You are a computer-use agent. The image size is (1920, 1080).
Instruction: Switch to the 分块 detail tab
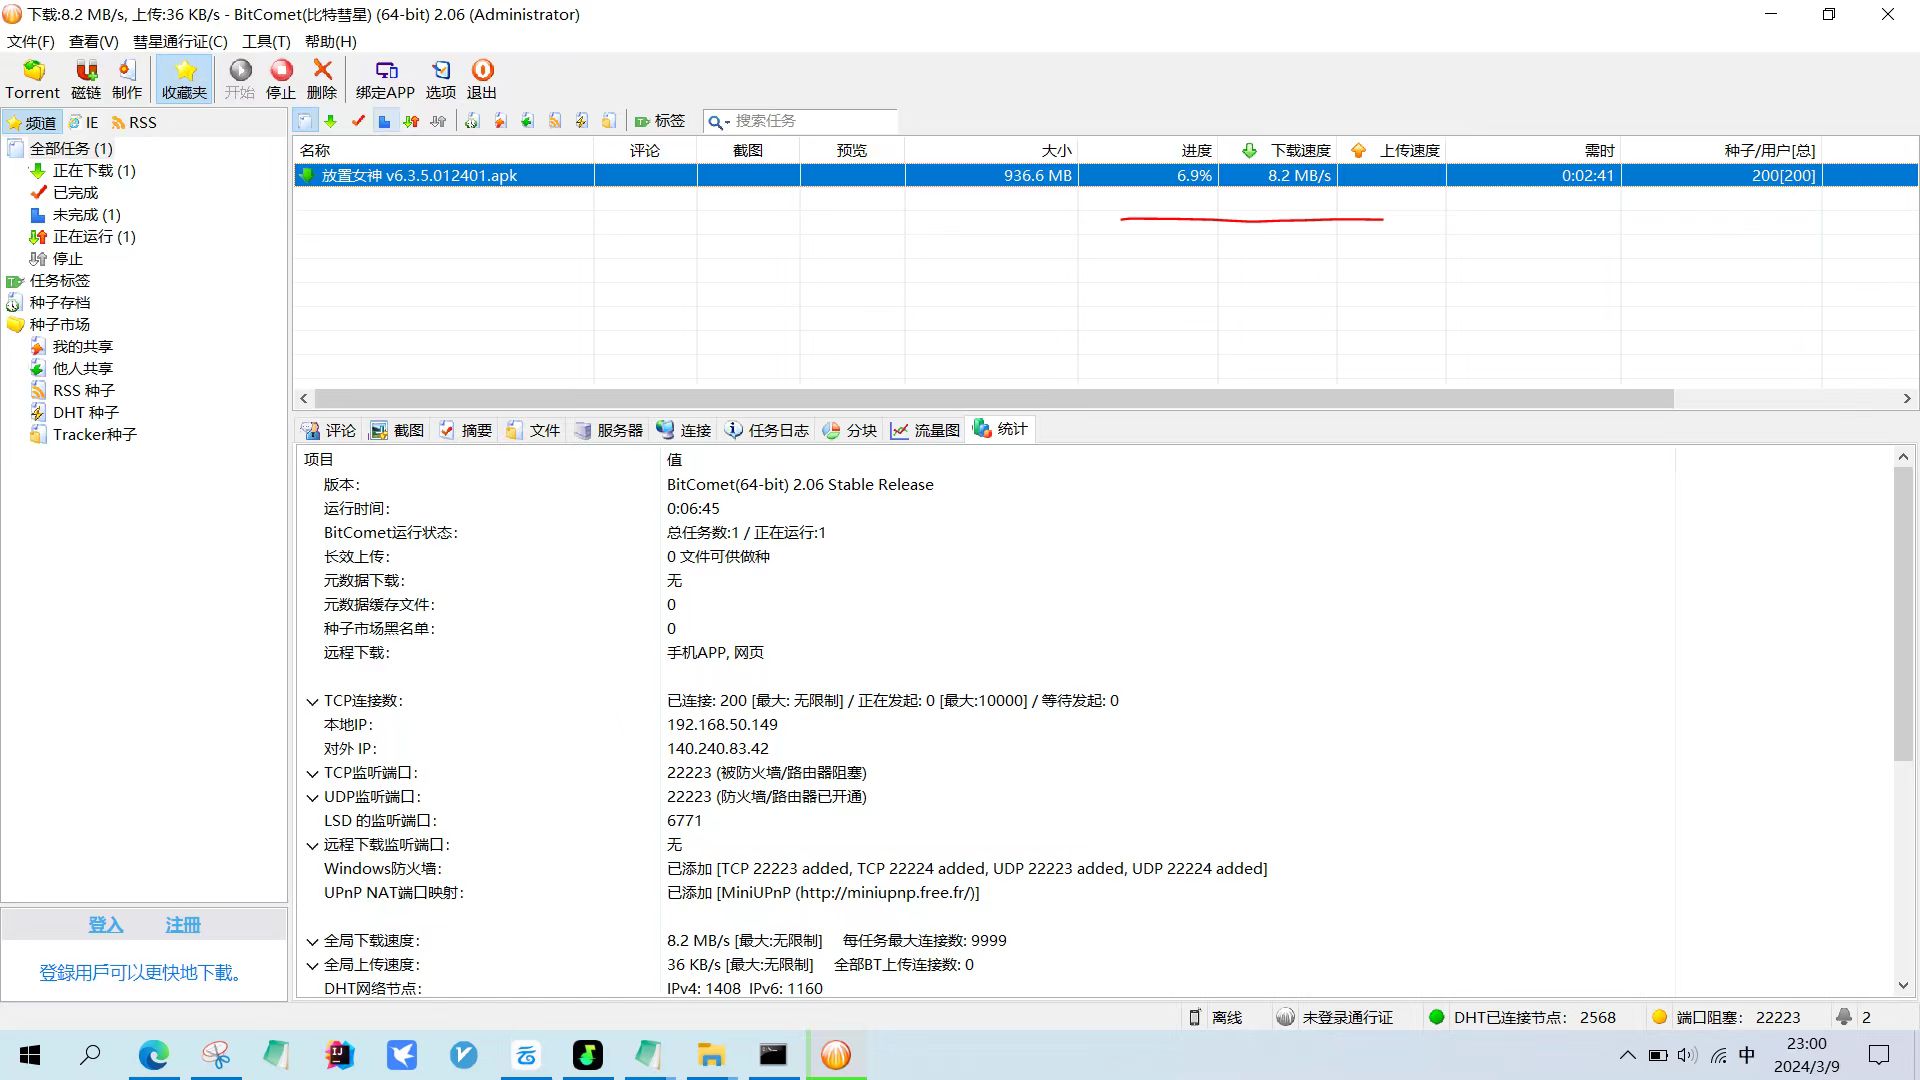point(850,430)
